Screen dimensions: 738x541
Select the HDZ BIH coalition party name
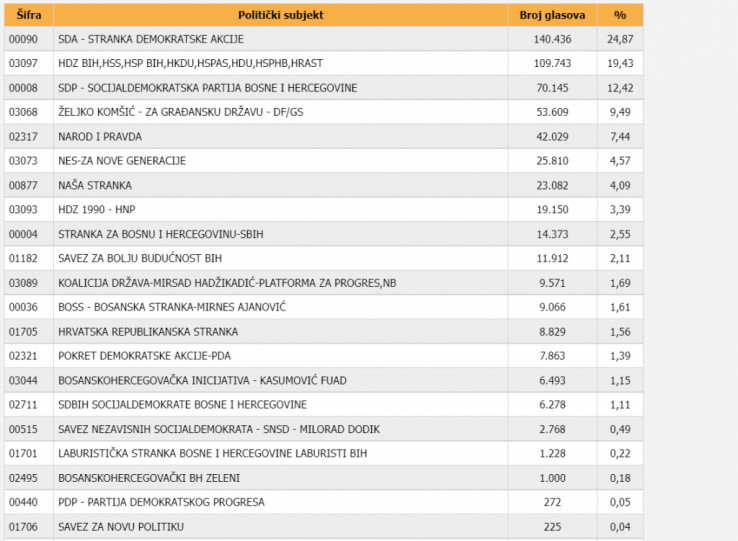tap(189, 63)
